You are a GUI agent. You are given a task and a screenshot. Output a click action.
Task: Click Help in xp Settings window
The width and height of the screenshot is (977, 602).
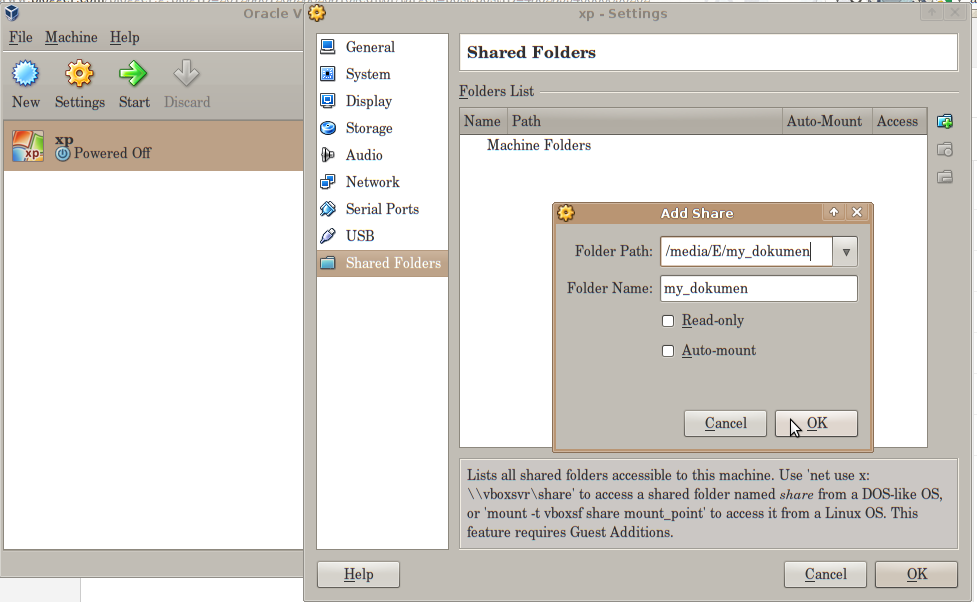[x=358, y=574]
